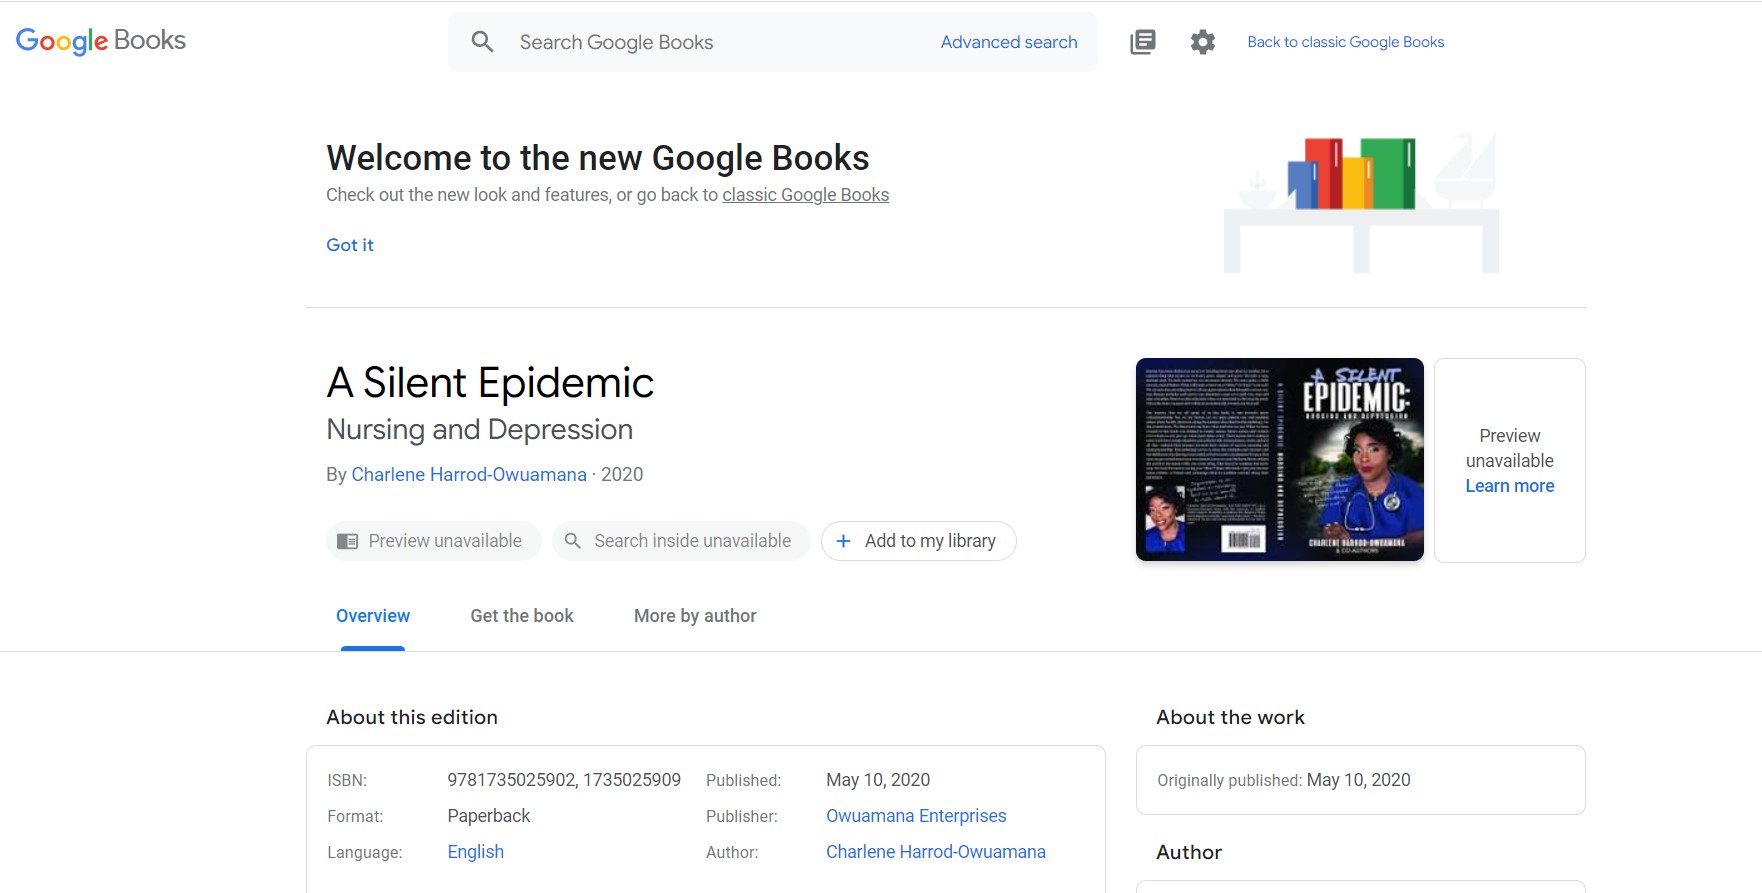Viewport: 1762px width, 893px height.
Task: Click the magnifying glass search icon
Action: click(482, 42)
